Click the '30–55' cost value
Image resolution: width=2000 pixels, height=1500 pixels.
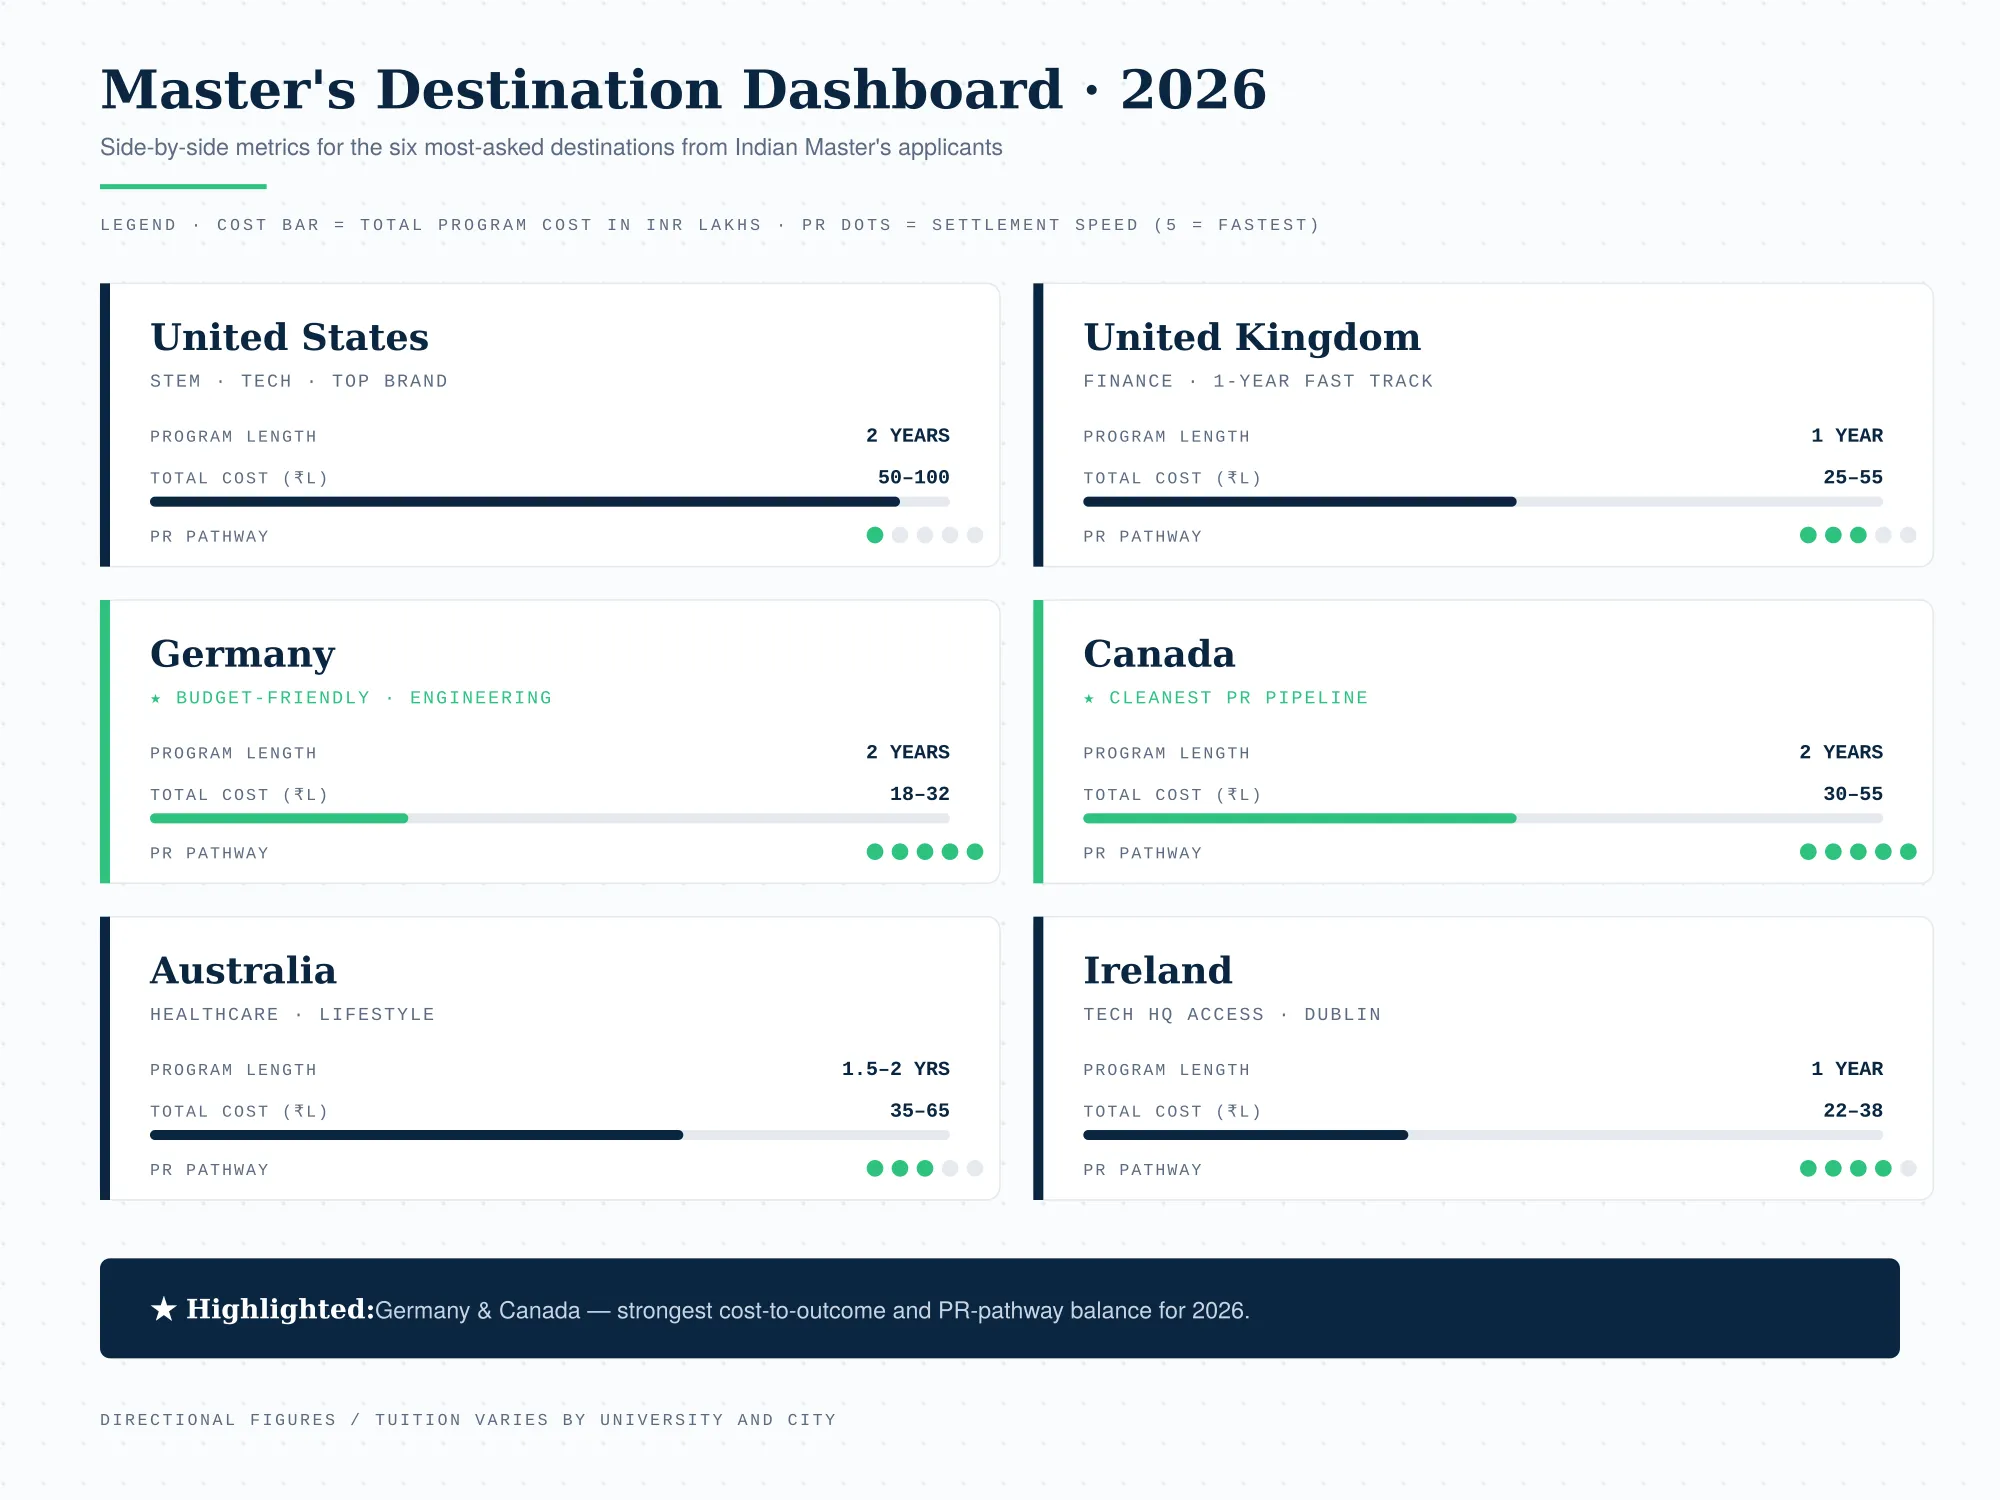(x=1853, y=794)
